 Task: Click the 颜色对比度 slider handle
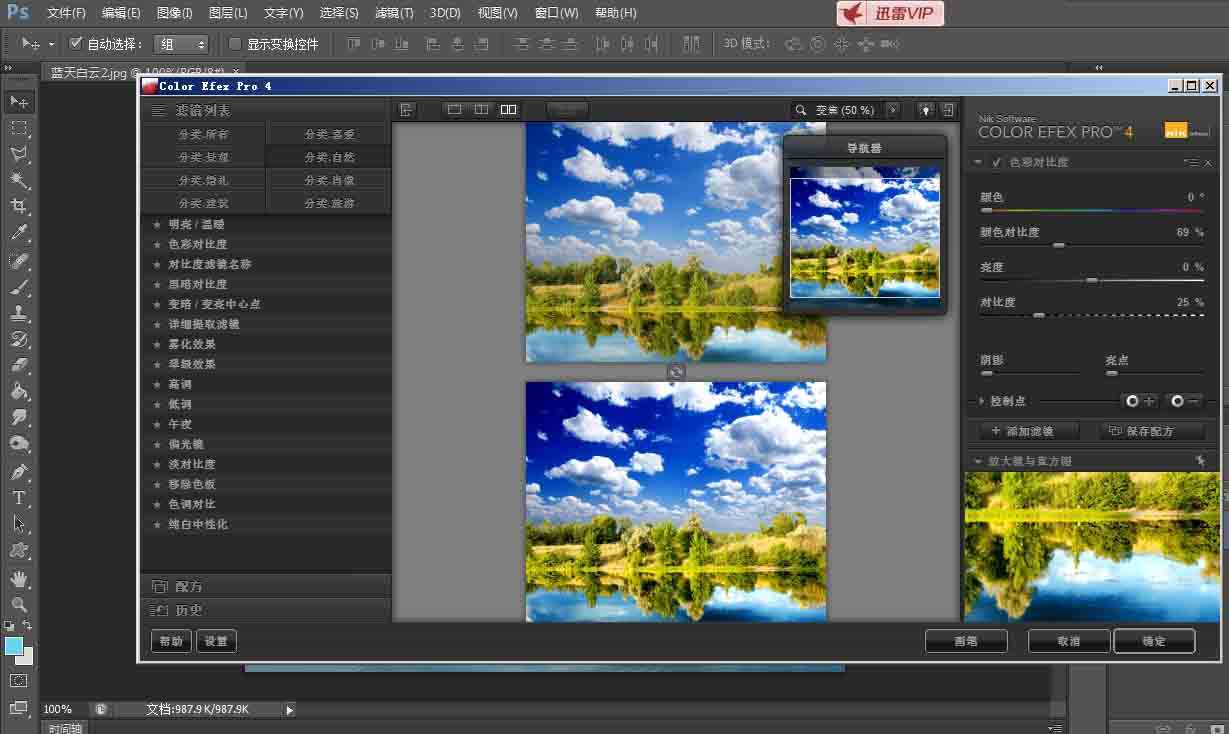click(1059, 245)
